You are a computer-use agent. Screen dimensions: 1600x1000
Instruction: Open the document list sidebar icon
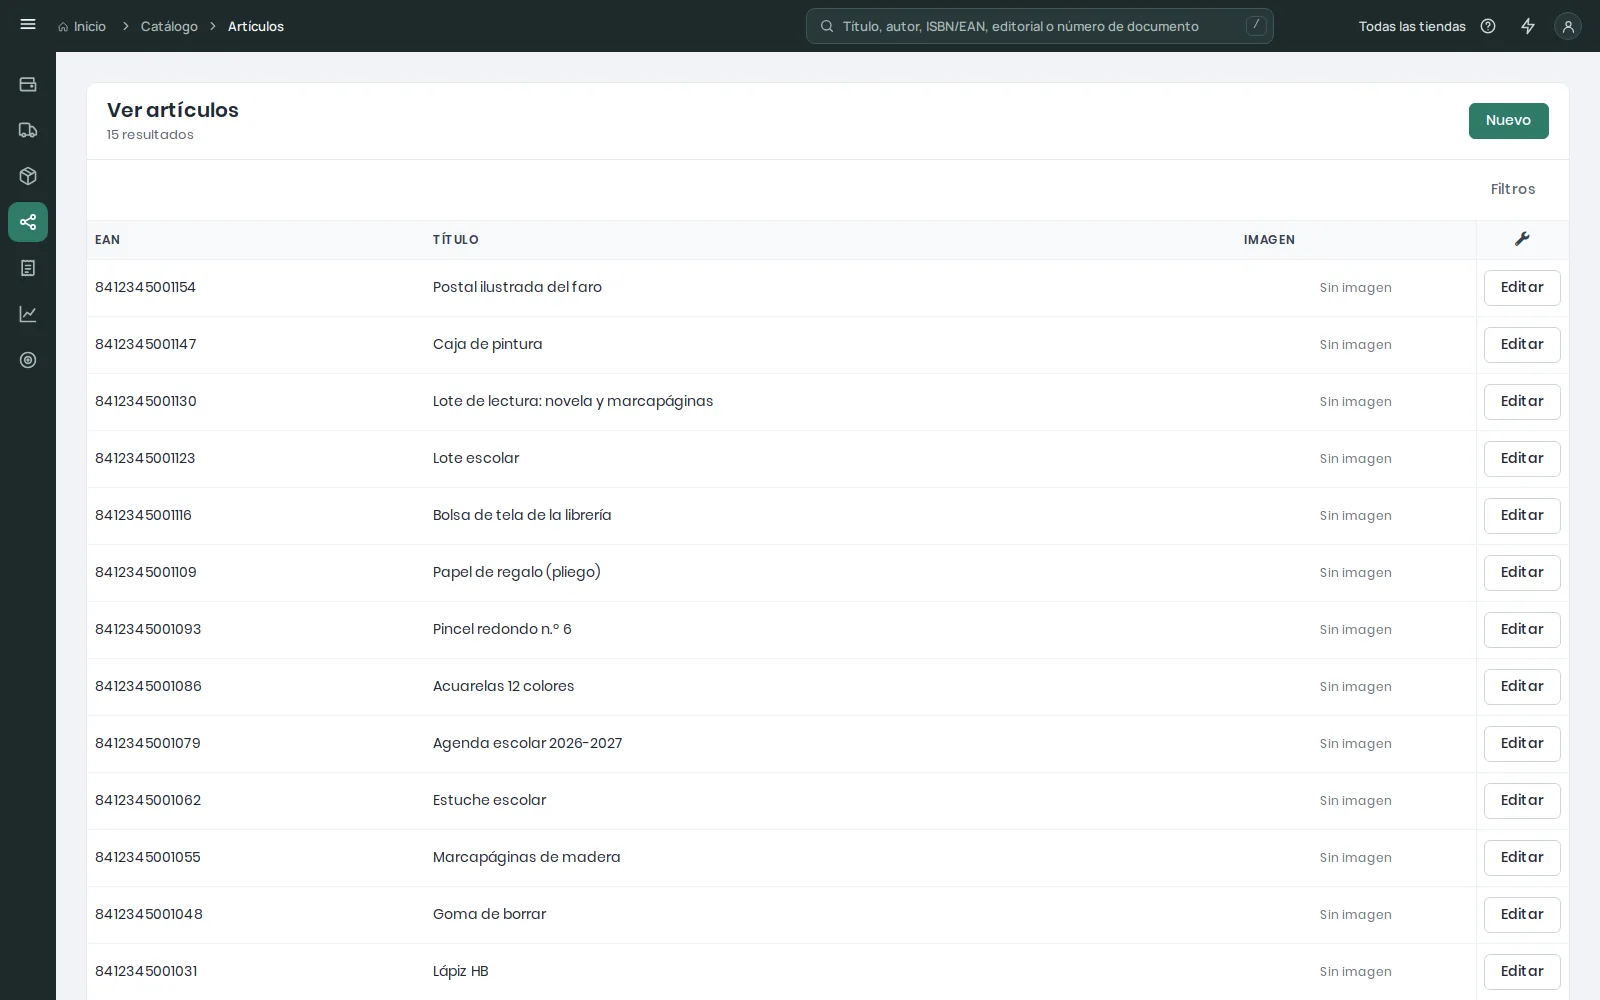pyautogui.click(x=28, y=268)
